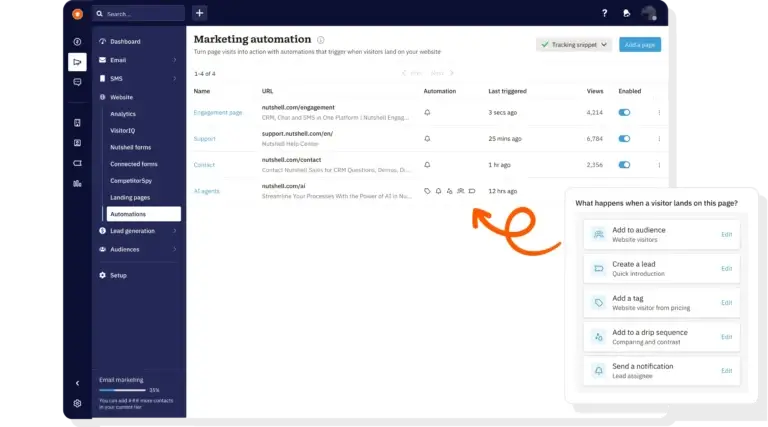The width and height of the screenshot is (768, 427).
Task: Click the Views column header
Action: (595, 91)
